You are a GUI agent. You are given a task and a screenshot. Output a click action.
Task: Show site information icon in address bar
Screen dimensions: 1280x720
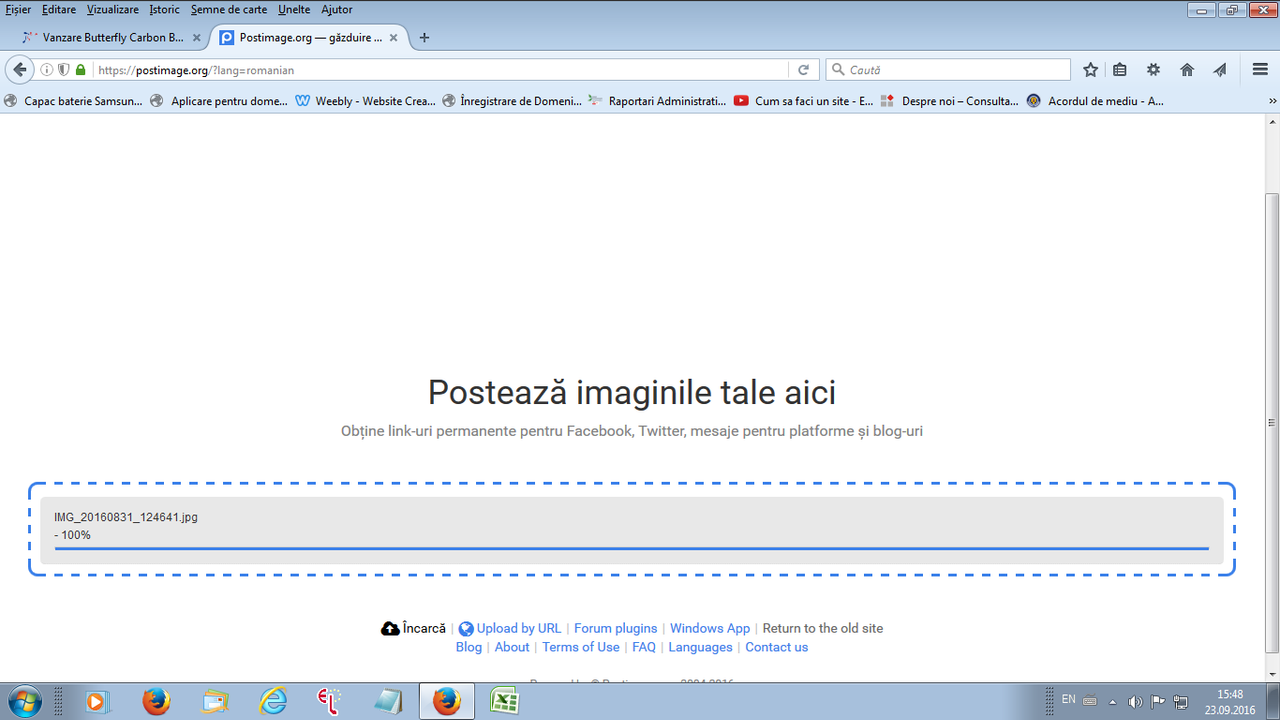tap(47, 70)
